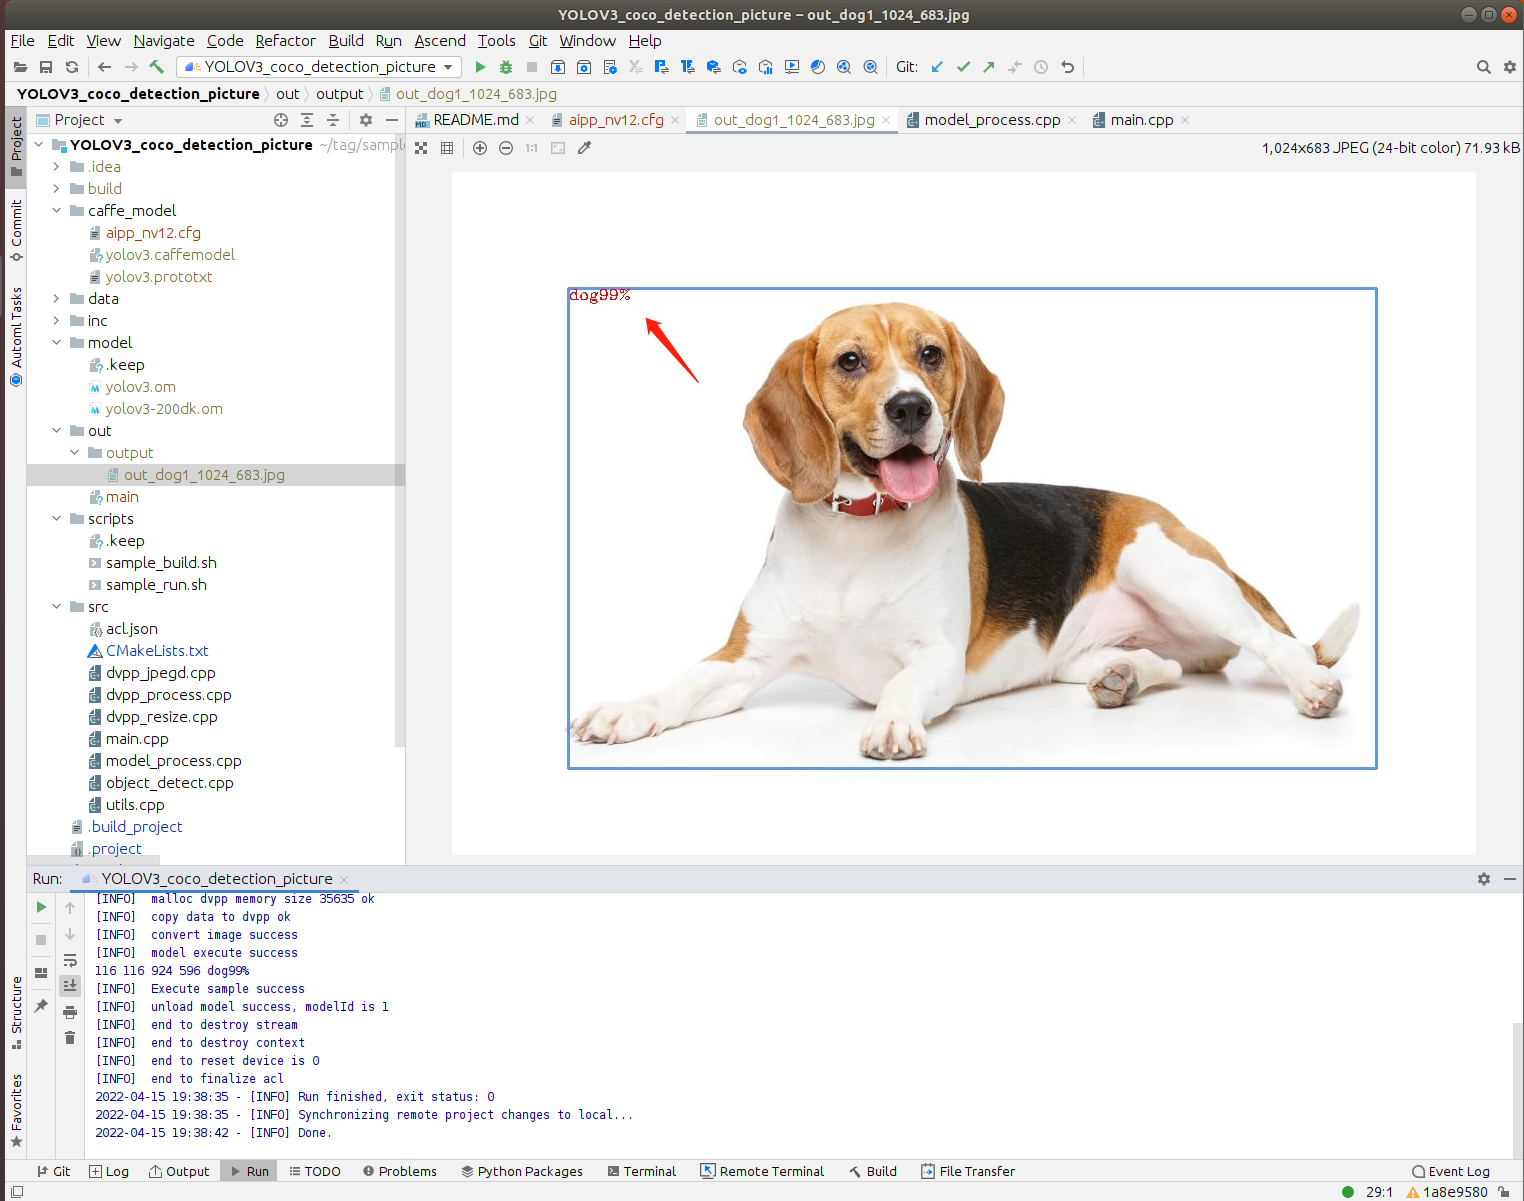Toggle soft-wrap in the run console
Viewport: 1524px width, 1201px height.
[x=70, y=960]
